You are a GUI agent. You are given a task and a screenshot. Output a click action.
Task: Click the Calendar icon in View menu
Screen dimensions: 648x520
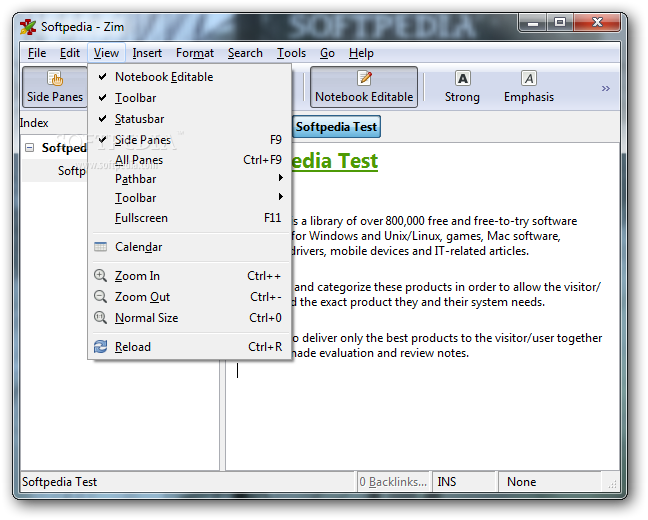pos(100,247)
